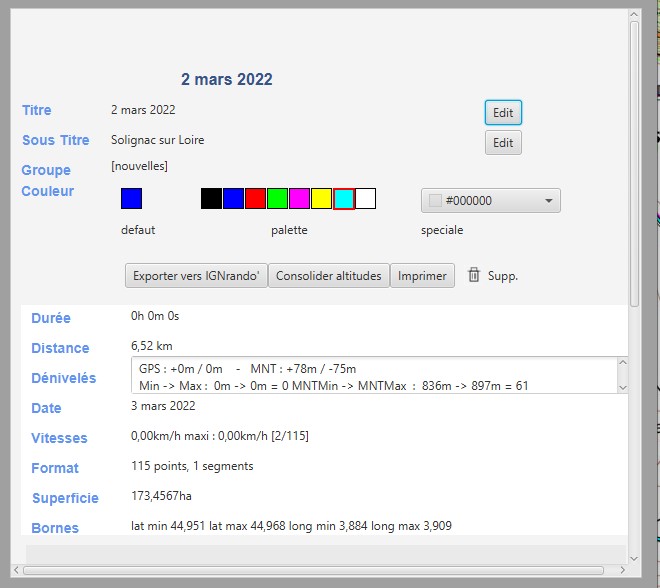Choose the white palette swatch
The height and width of the screenshot is (588, 660).
click(x=365, y=198)
